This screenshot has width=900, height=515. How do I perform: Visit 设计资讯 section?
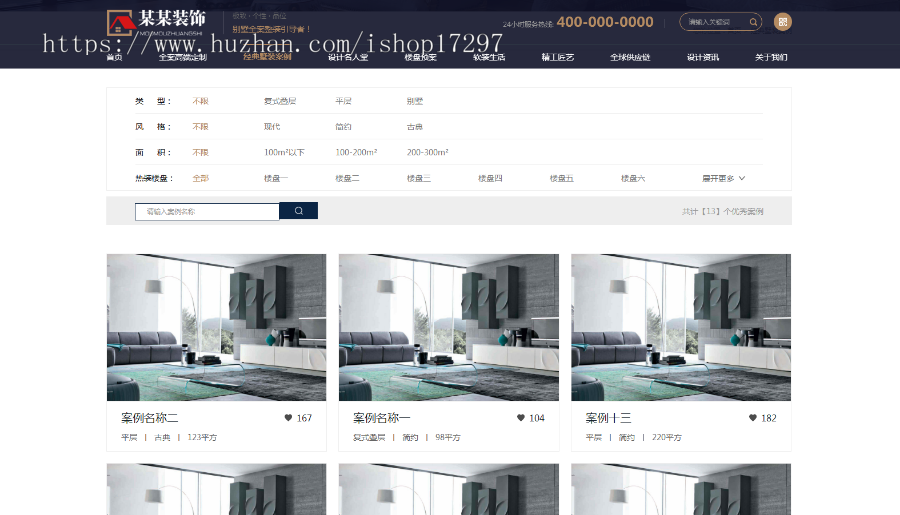point(703,57)
